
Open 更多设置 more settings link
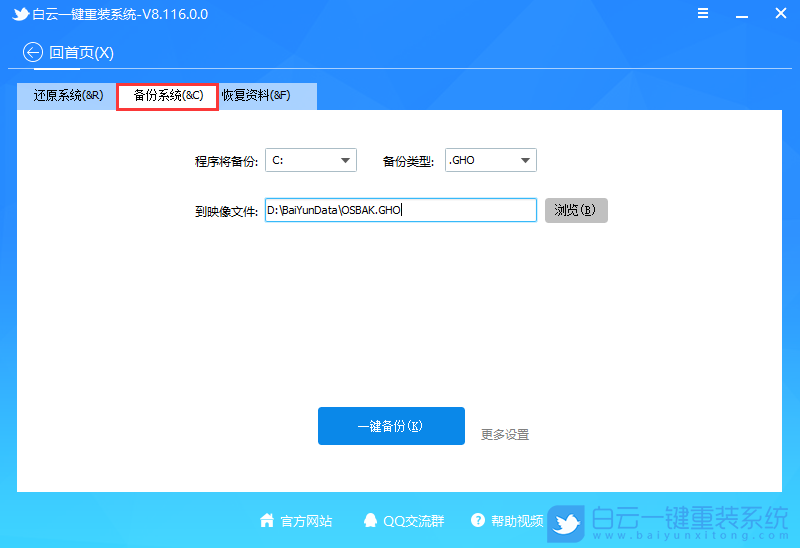pyautogui.click(x=505, y=435)
